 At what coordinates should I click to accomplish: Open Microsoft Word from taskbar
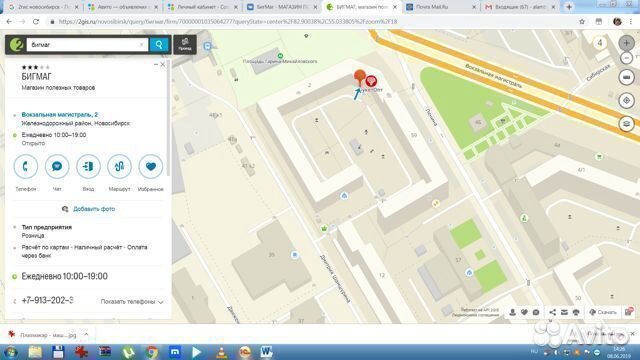(x=266, y=352)
